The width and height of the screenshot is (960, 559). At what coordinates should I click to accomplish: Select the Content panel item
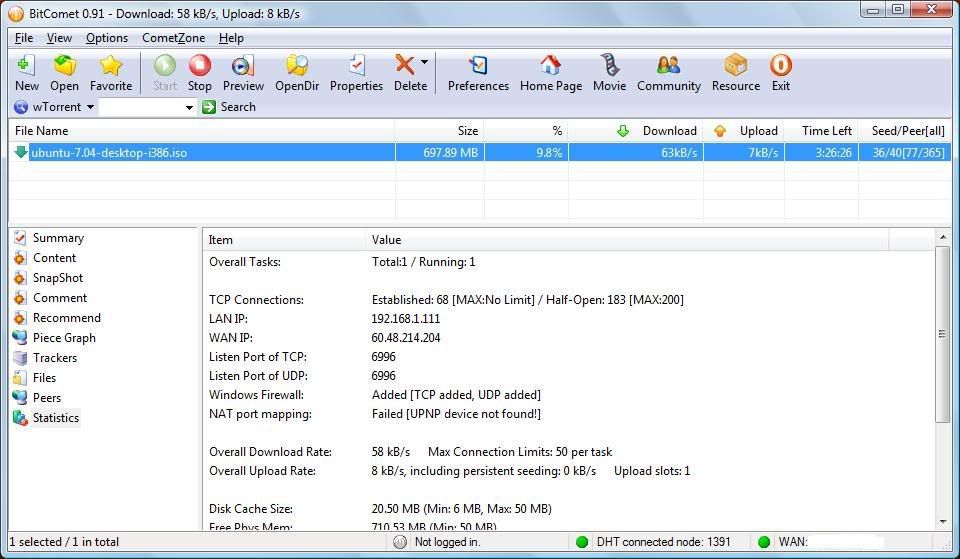(45, 258)
